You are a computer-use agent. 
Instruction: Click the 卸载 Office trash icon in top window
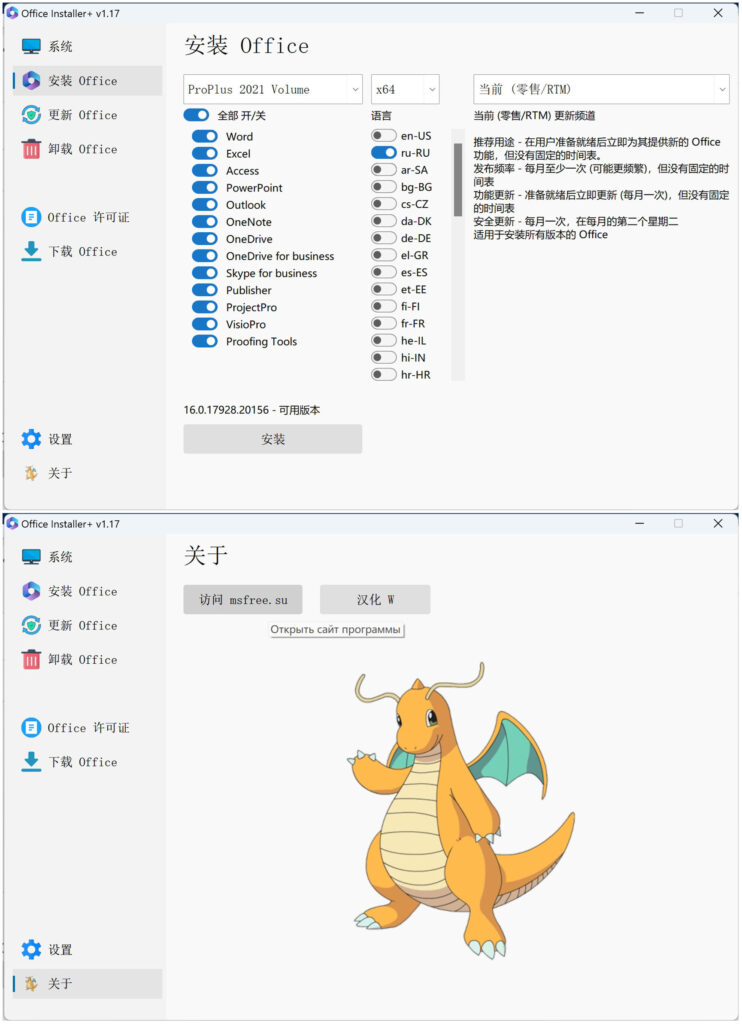point(31,149)
